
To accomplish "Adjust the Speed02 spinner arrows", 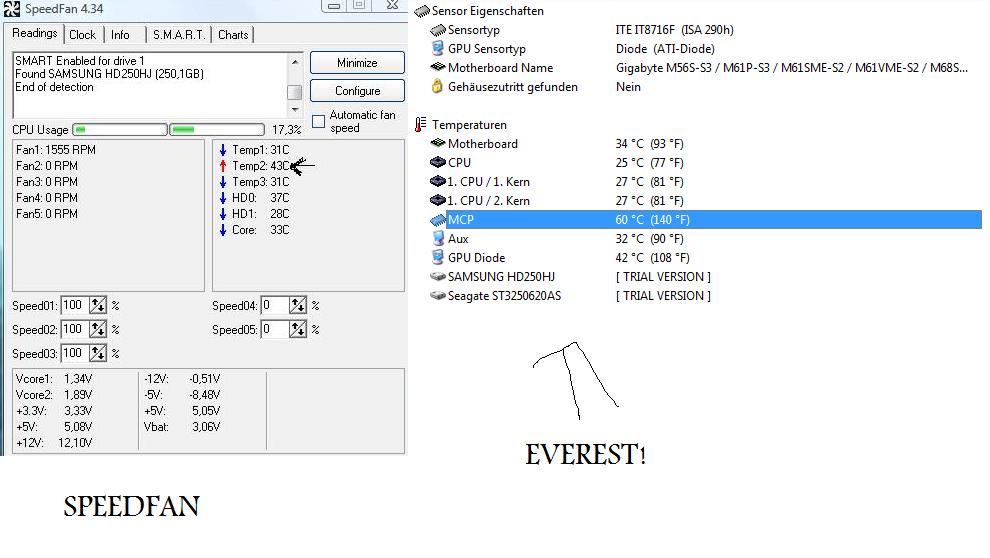I will [x=98, y=329].
